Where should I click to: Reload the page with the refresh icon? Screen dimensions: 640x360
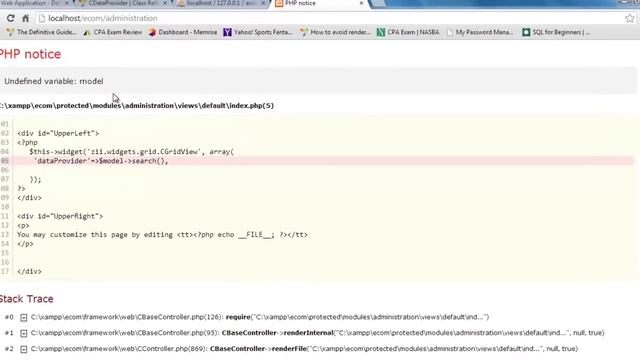(11, 18)
